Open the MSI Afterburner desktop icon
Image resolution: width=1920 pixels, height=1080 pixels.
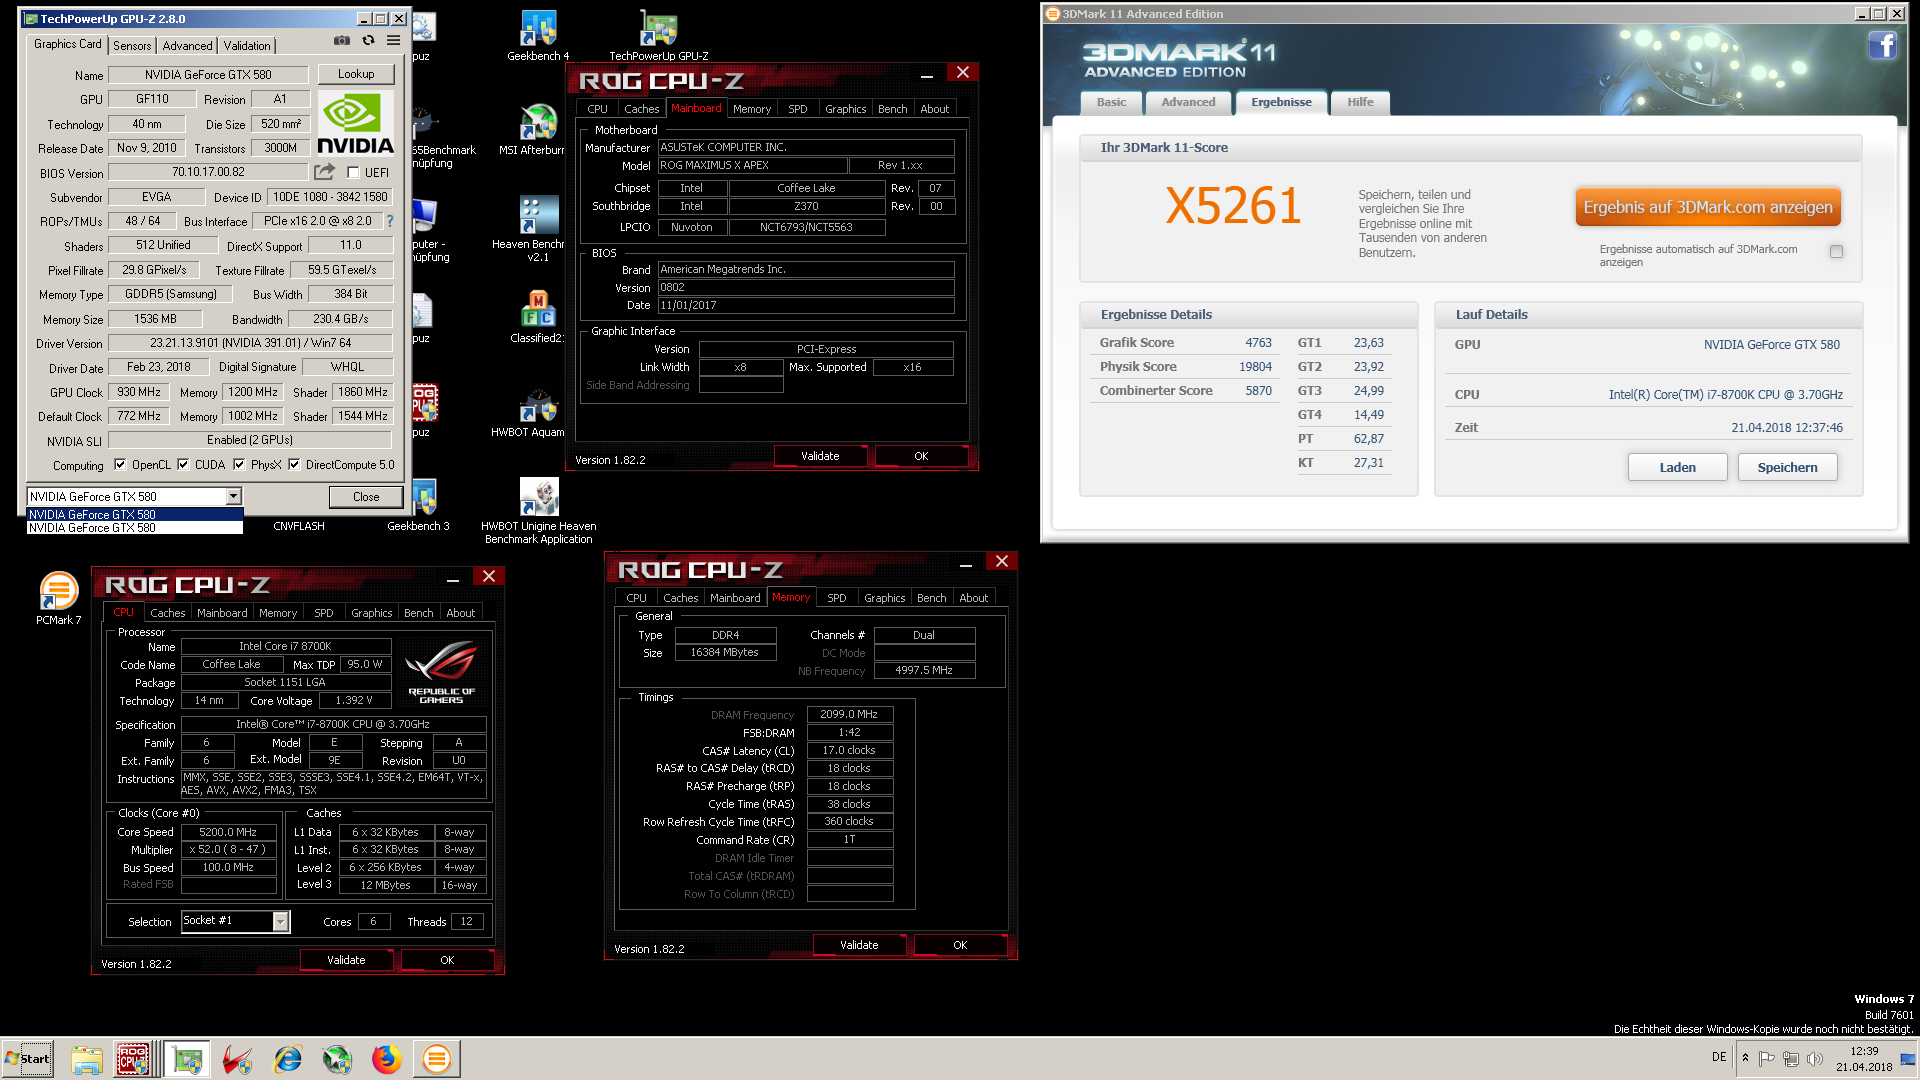[x=538, y=130]
